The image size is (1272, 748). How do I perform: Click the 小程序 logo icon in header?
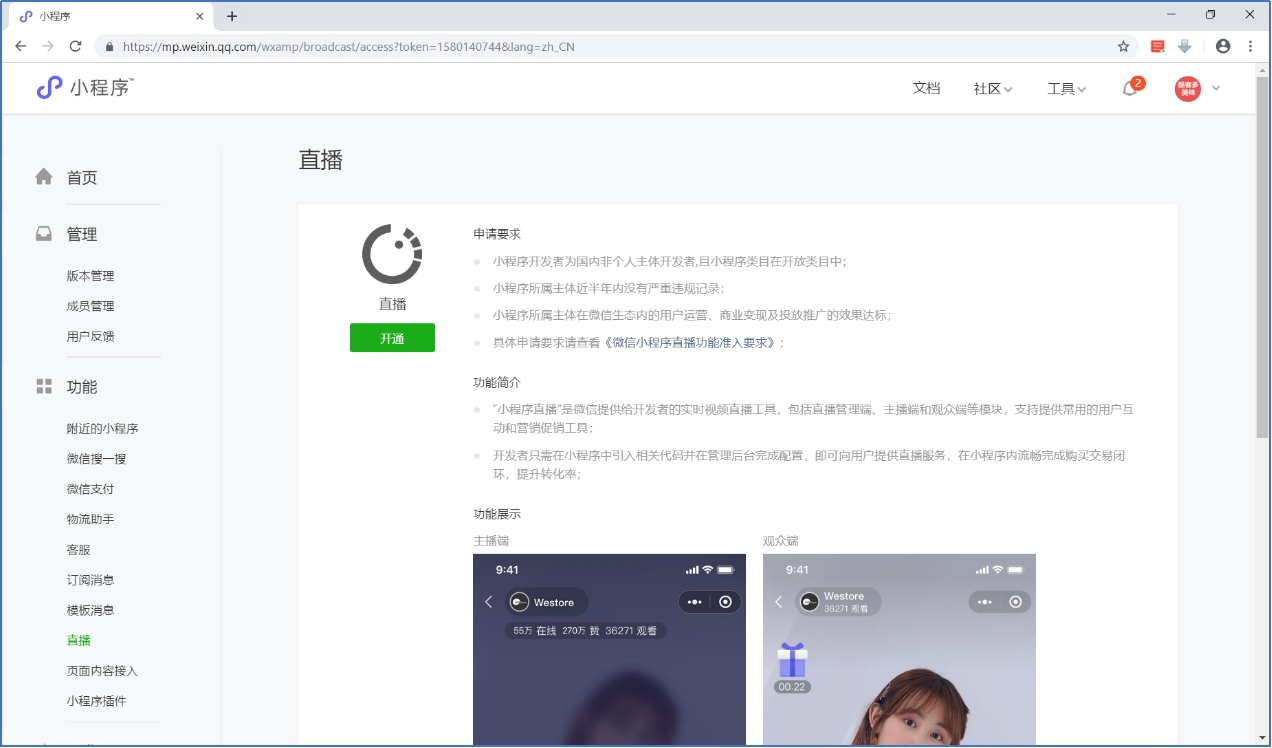tap(49, 88)
